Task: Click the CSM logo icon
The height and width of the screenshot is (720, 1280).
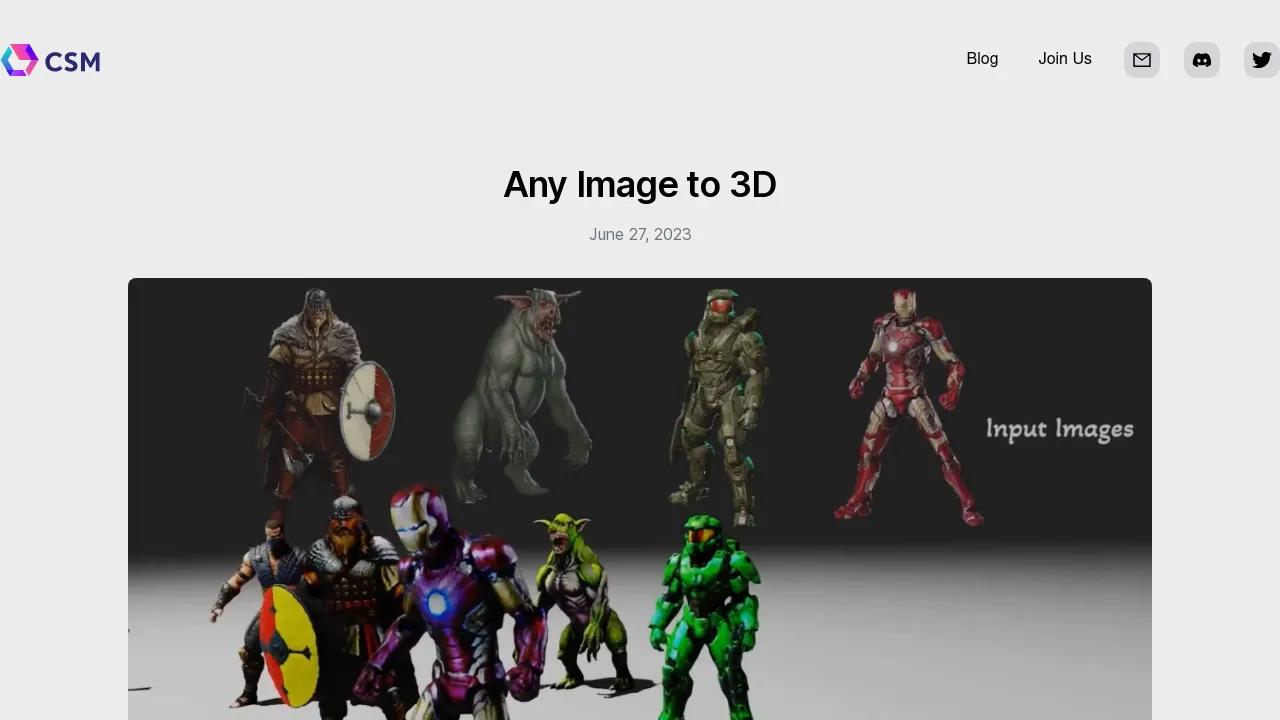Action: pos(19,60)
